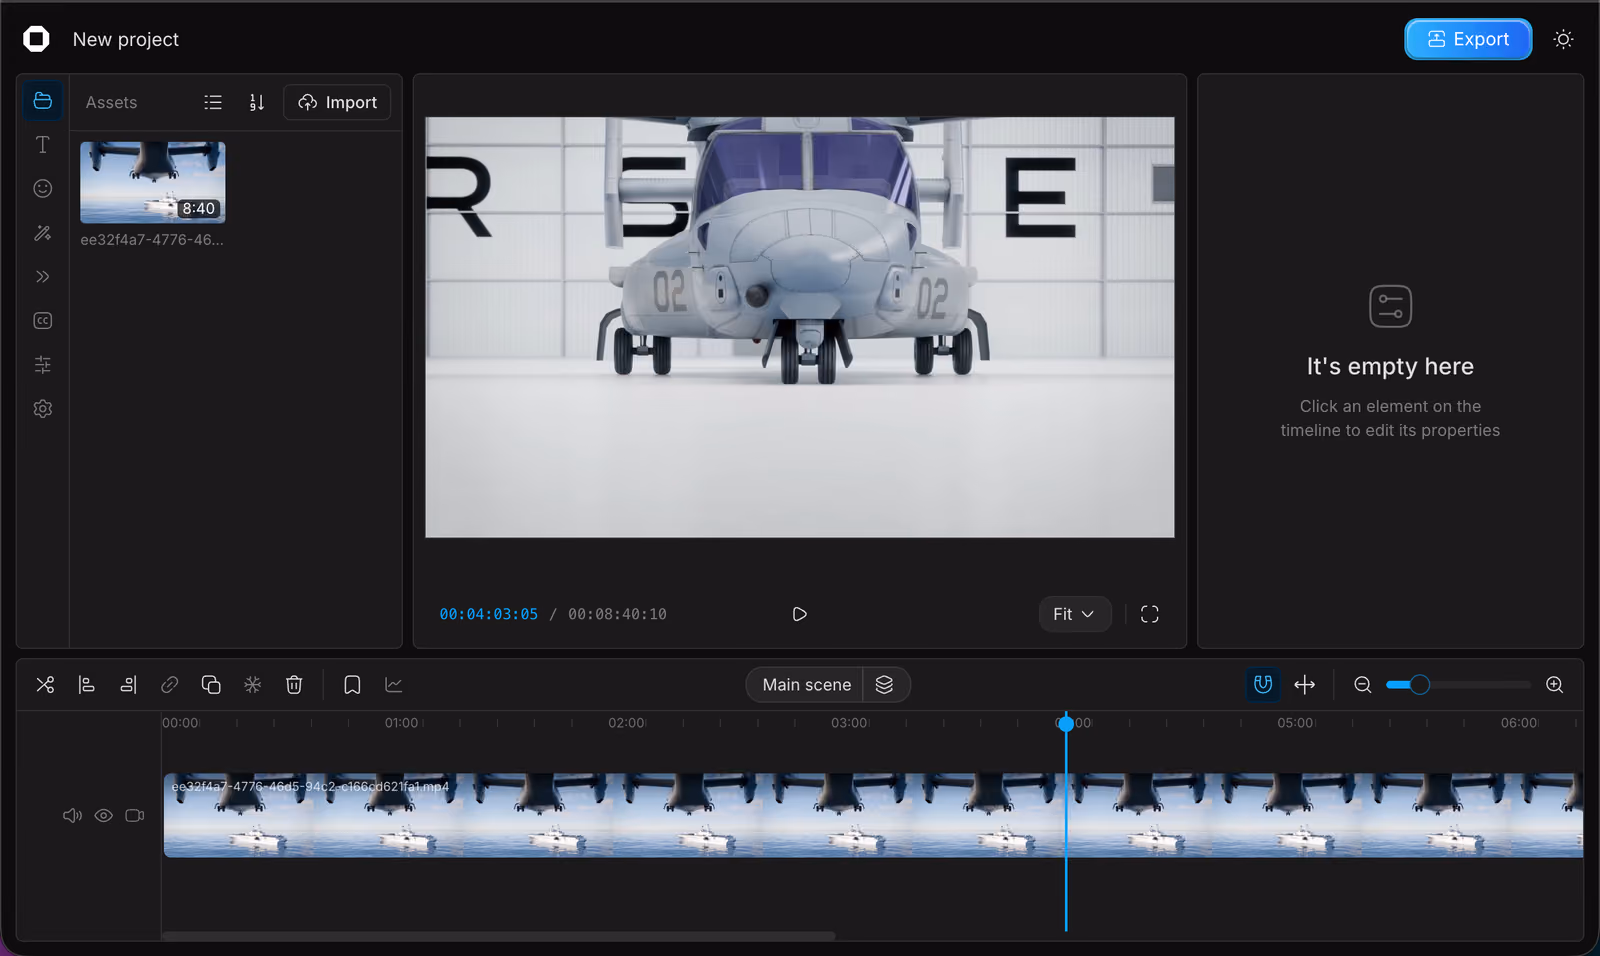The width and height of the screenshot is (1600, 956).
Task: Trim clip end to playhead
Action: coord(128,685)
